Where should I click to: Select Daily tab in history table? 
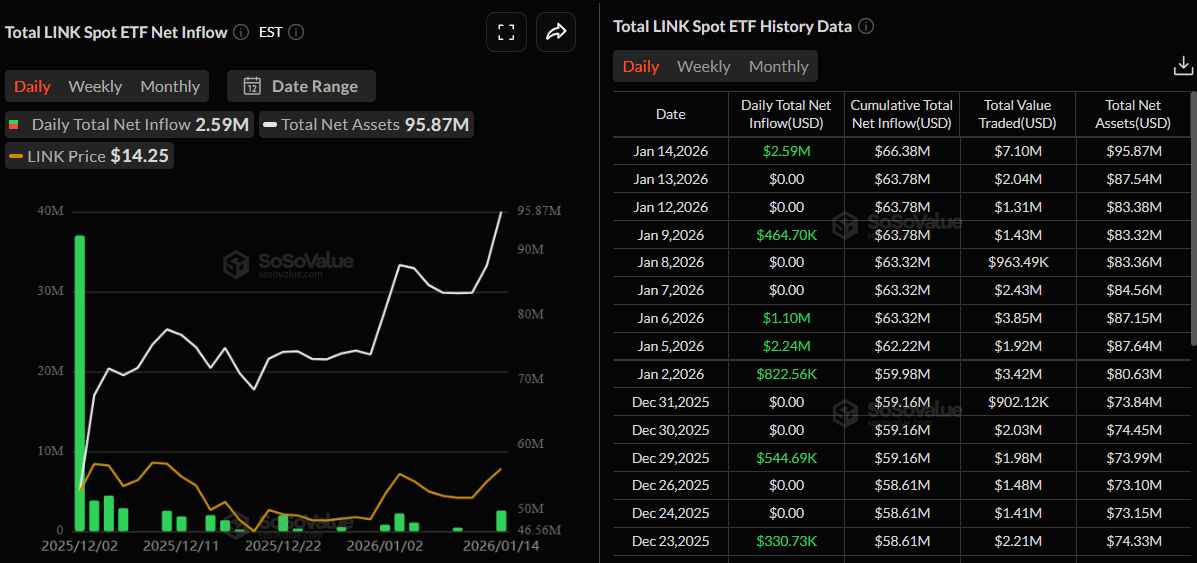coord(641,66)
